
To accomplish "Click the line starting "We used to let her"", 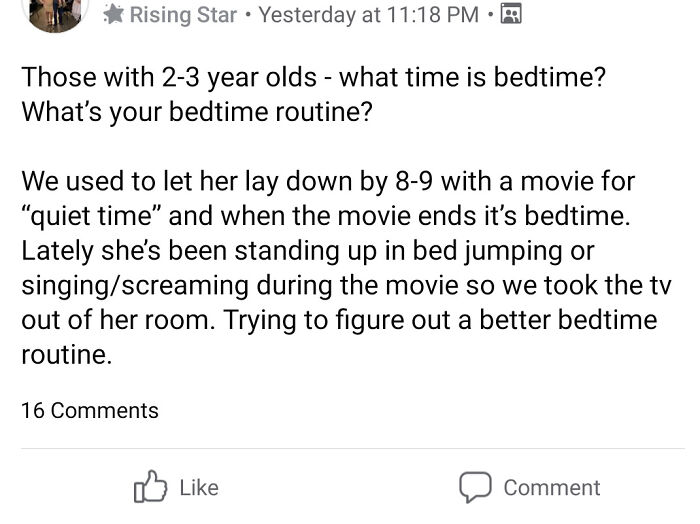I will click(x=328, y=182).
